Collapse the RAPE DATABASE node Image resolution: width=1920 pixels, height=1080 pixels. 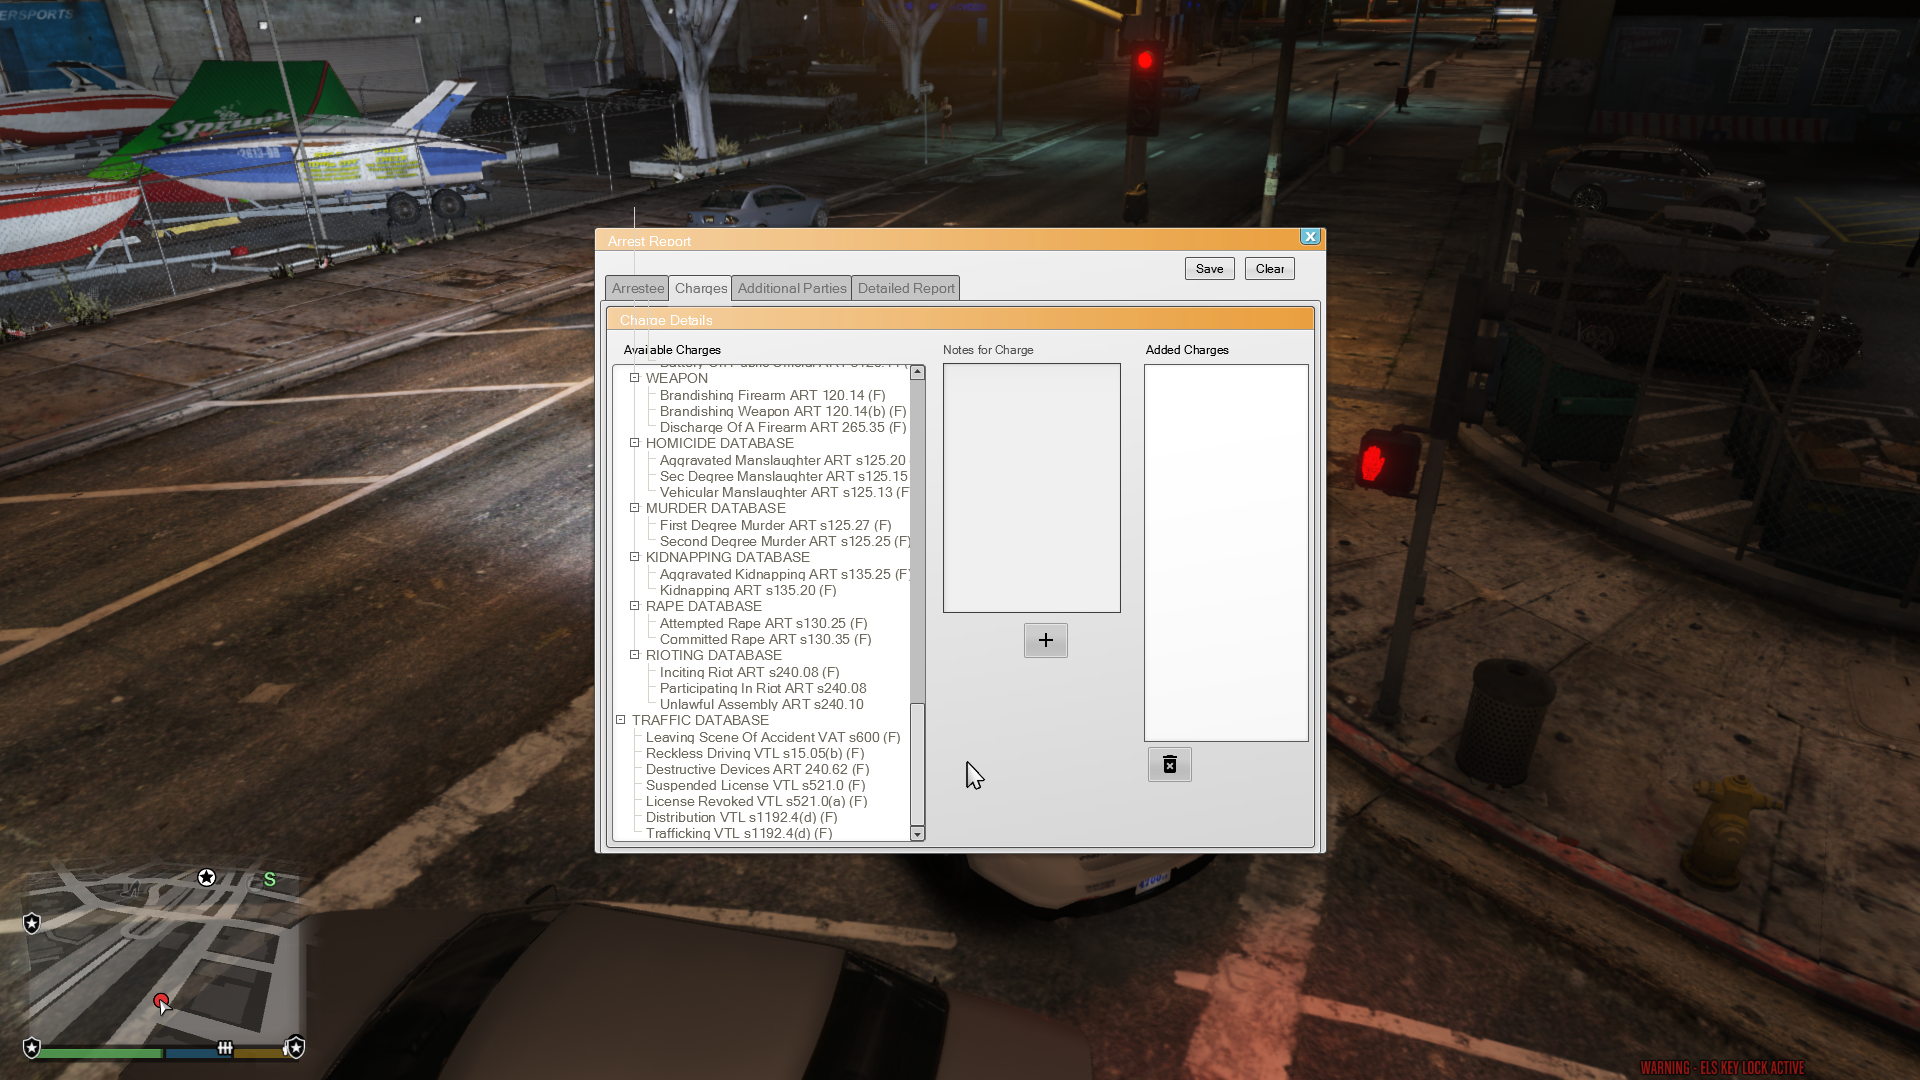634,606
